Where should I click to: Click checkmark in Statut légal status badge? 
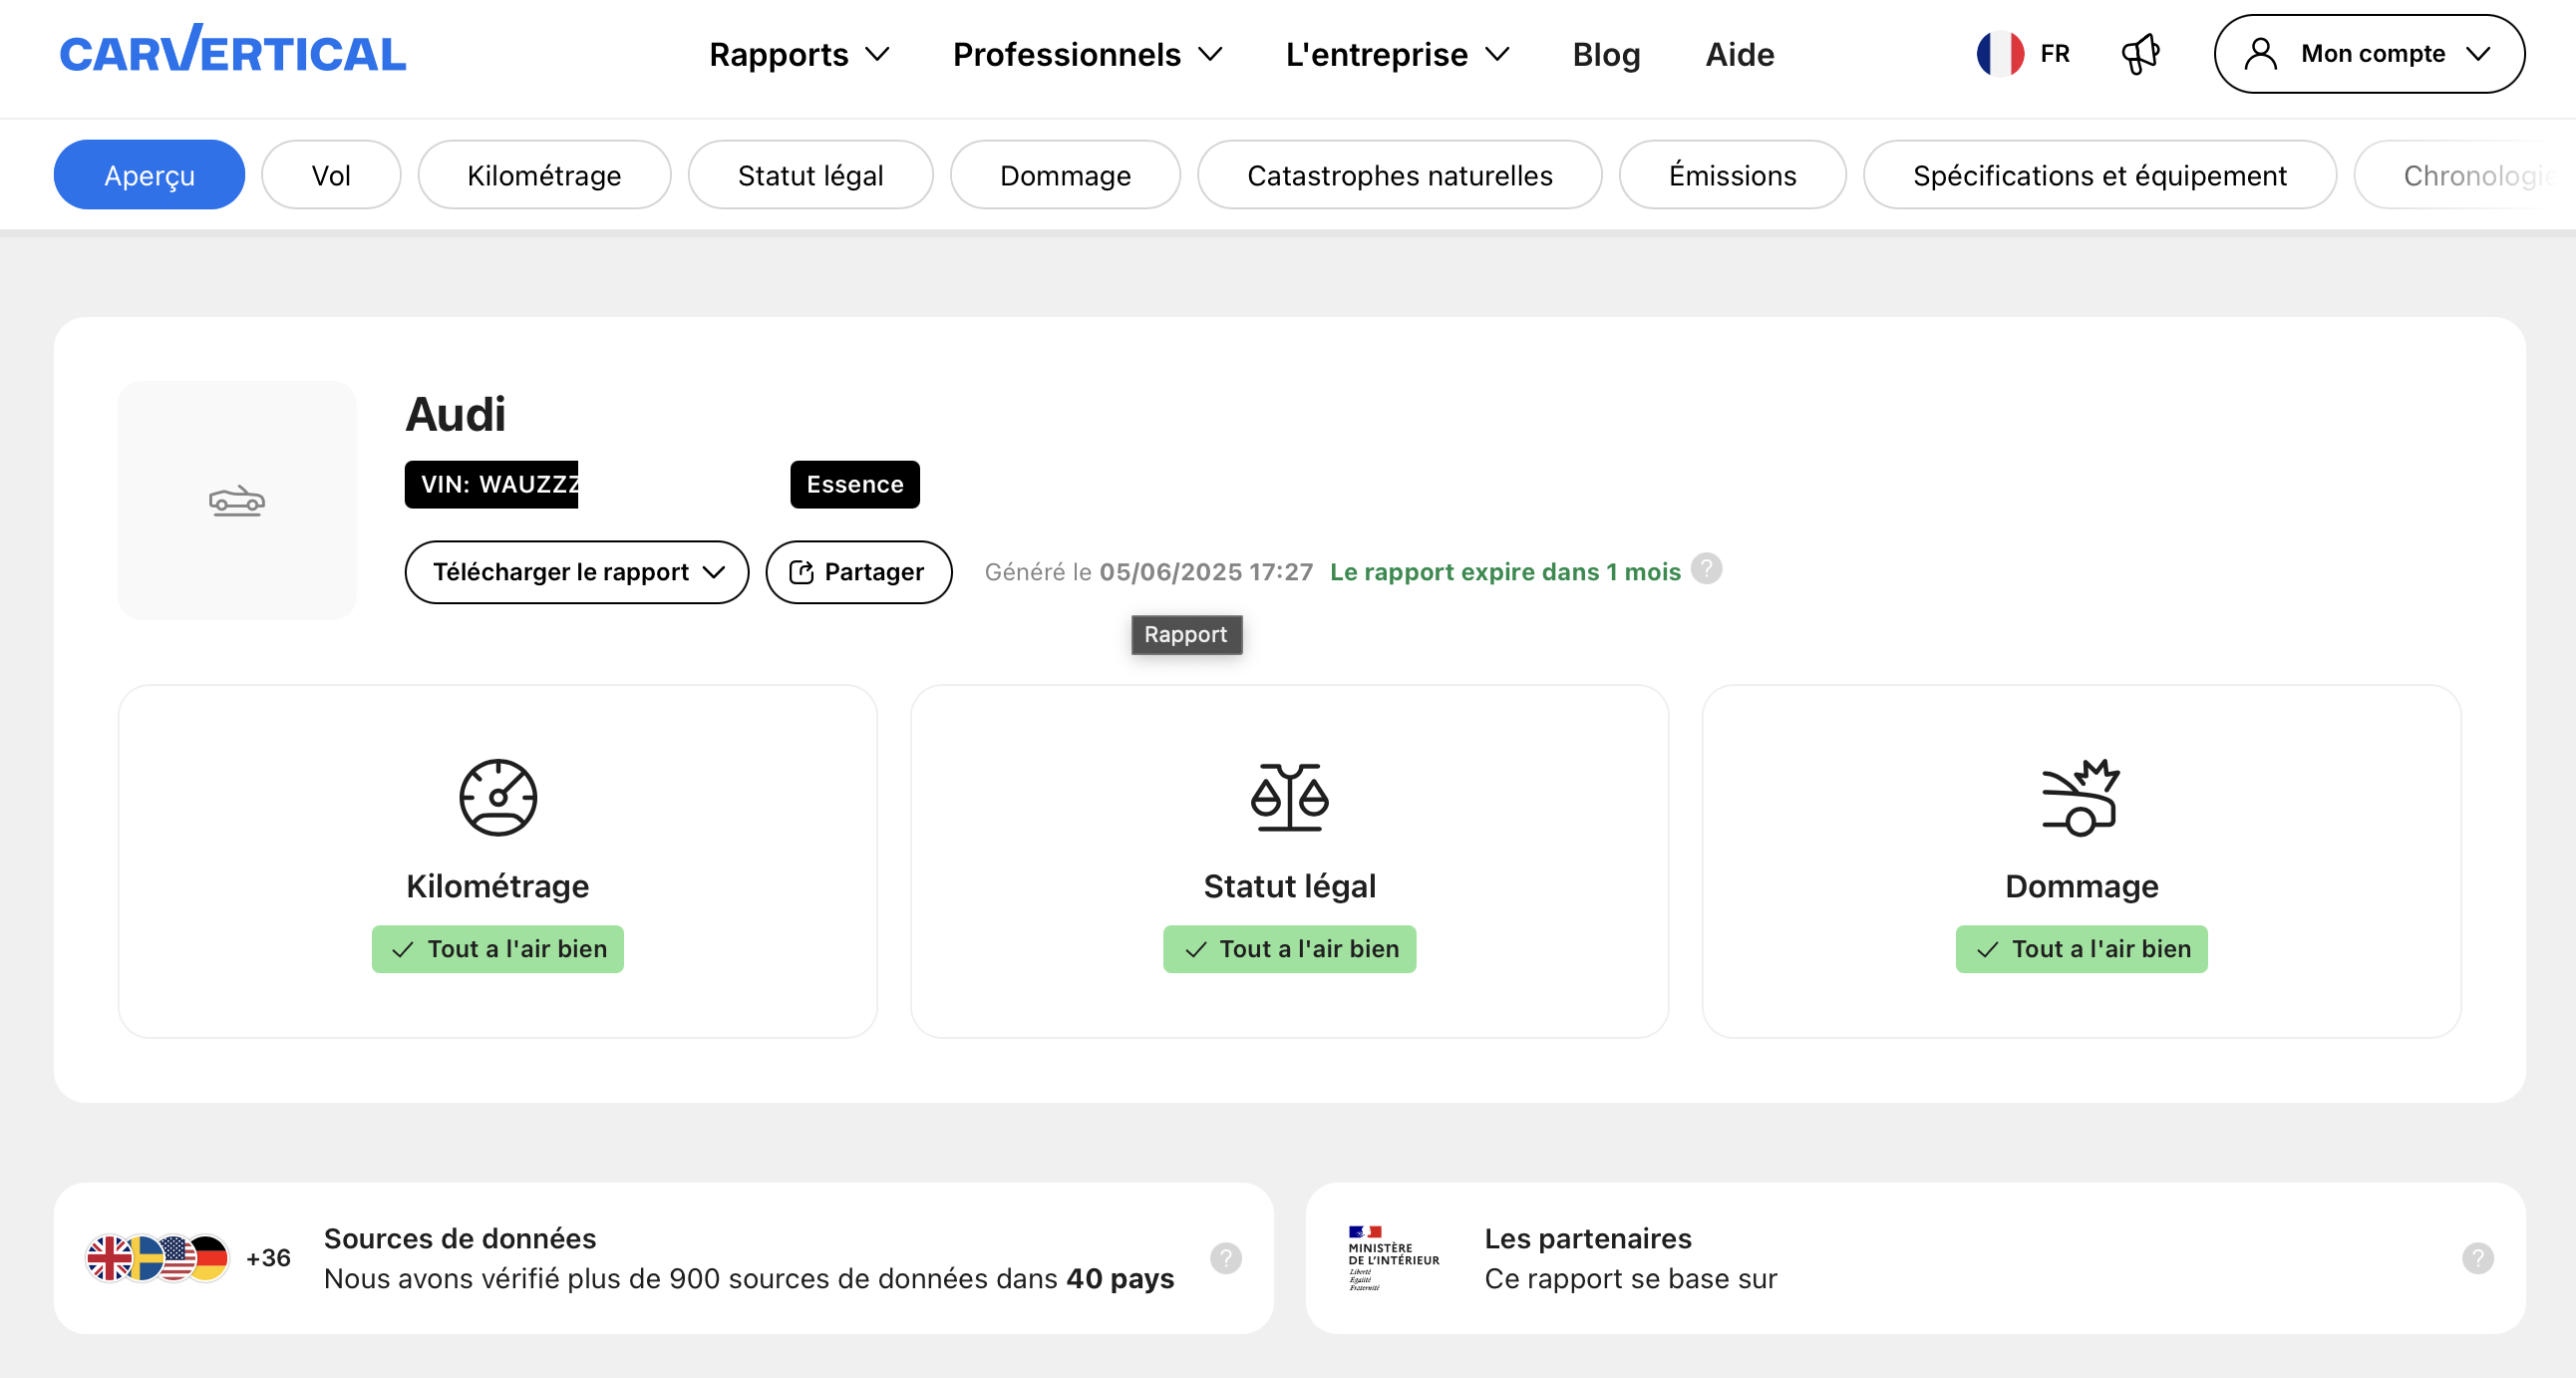(1195, 949)
